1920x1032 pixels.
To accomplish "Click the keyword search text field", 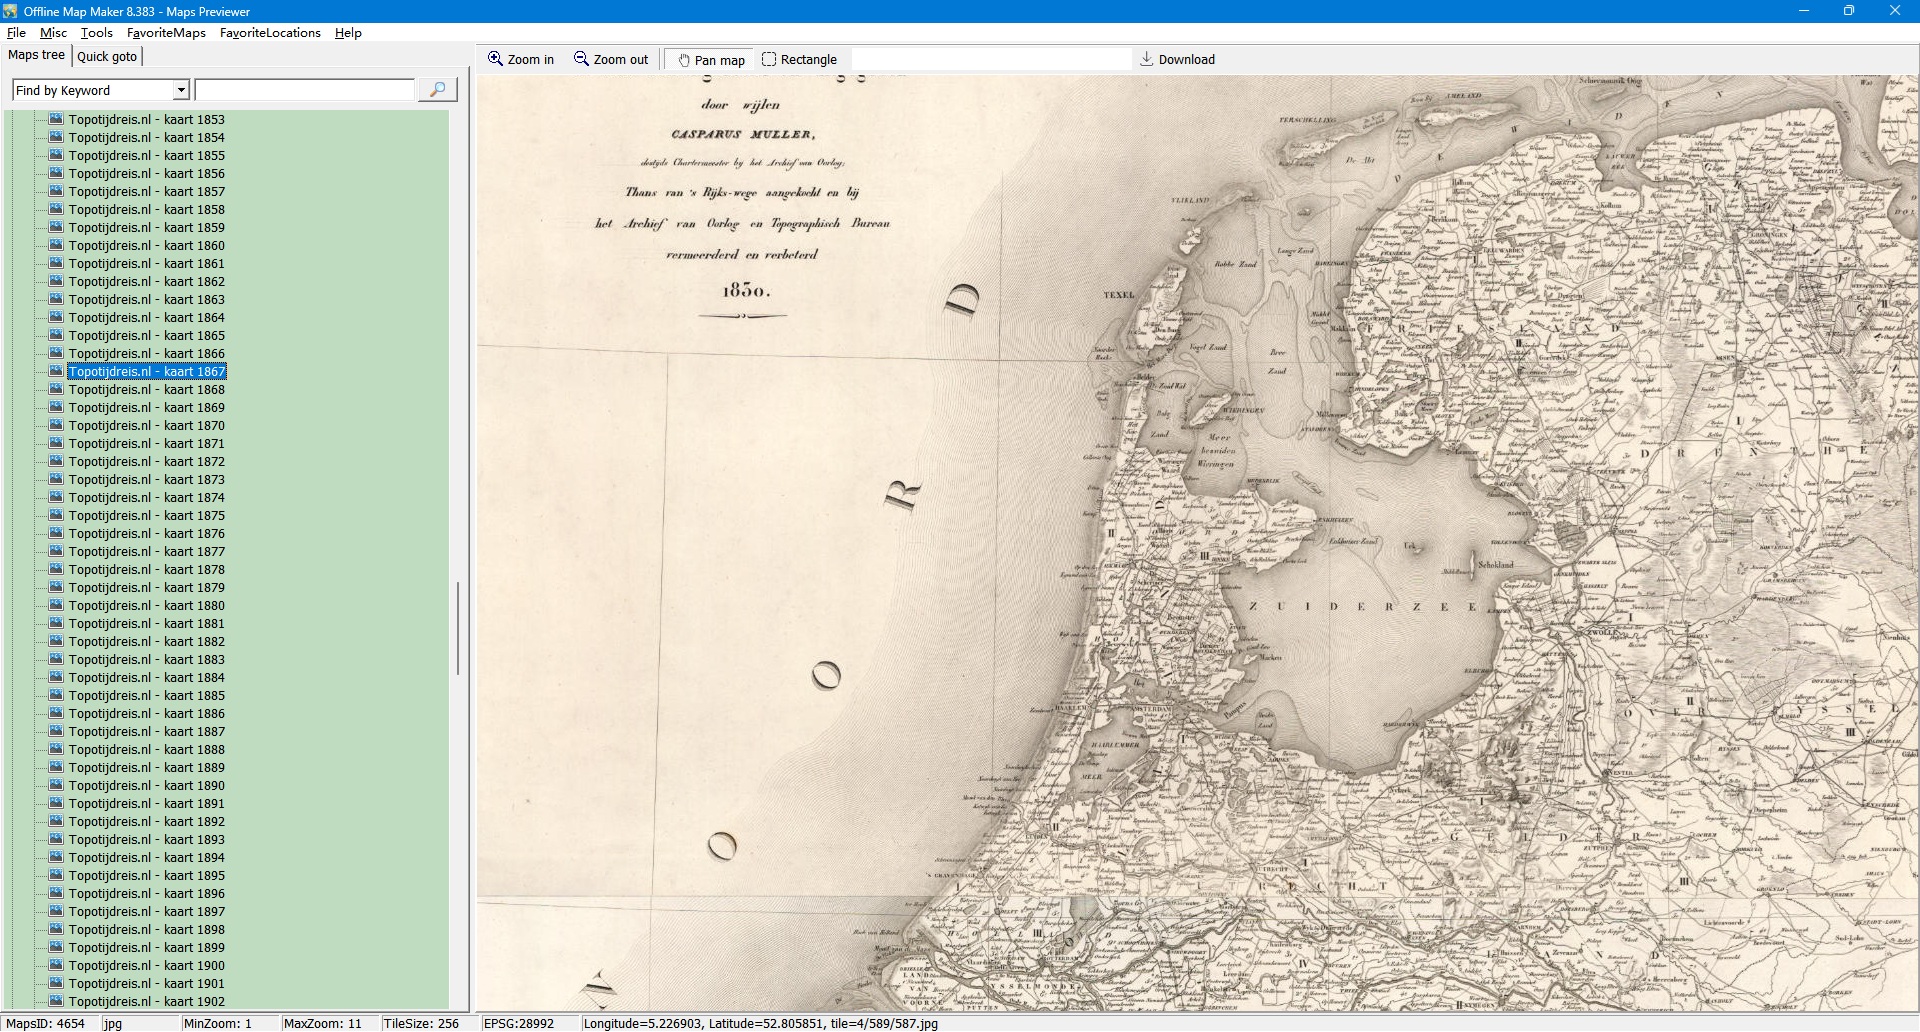I will point(305,90).
